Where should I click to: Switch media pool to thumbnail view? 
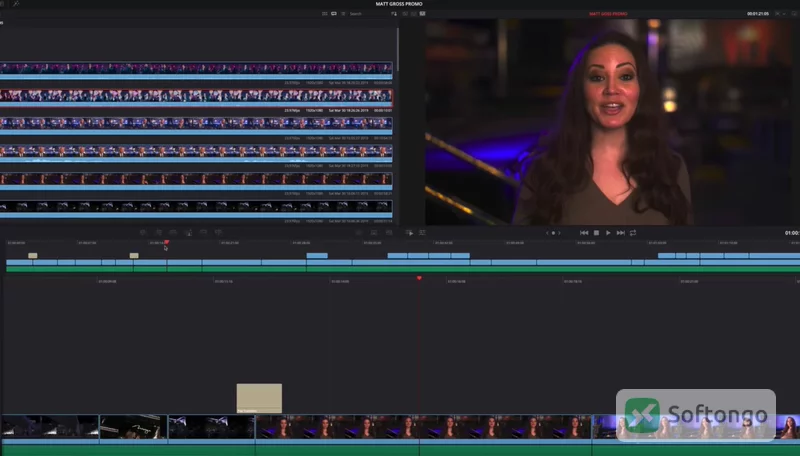coord(324,14)
